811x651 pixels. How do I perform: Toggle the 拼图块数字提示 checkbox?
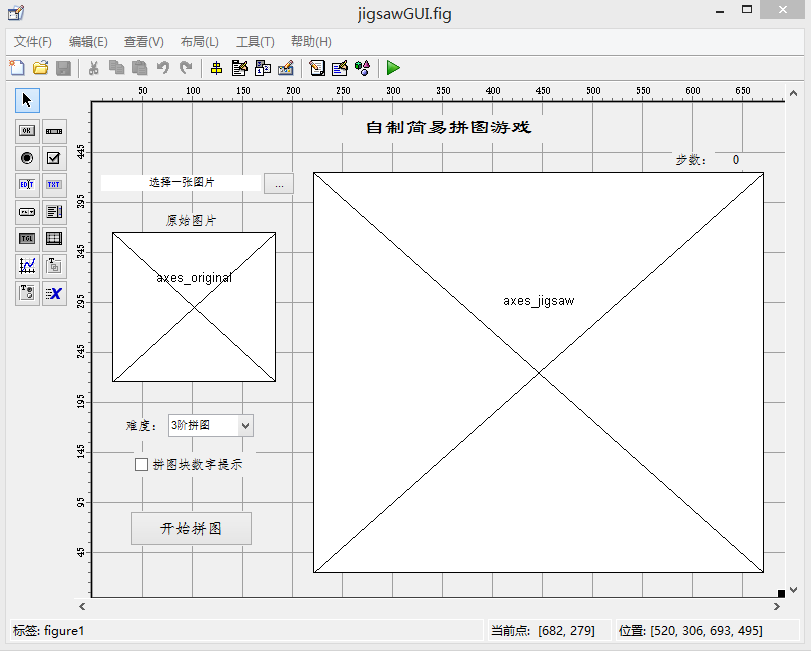[x=141, y=464]
